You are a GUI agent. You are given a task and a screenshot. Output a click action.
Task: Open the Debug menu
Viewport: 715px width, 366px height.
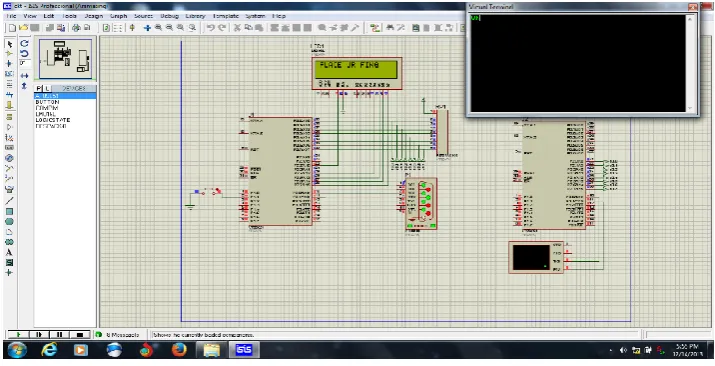click(169, 16)
